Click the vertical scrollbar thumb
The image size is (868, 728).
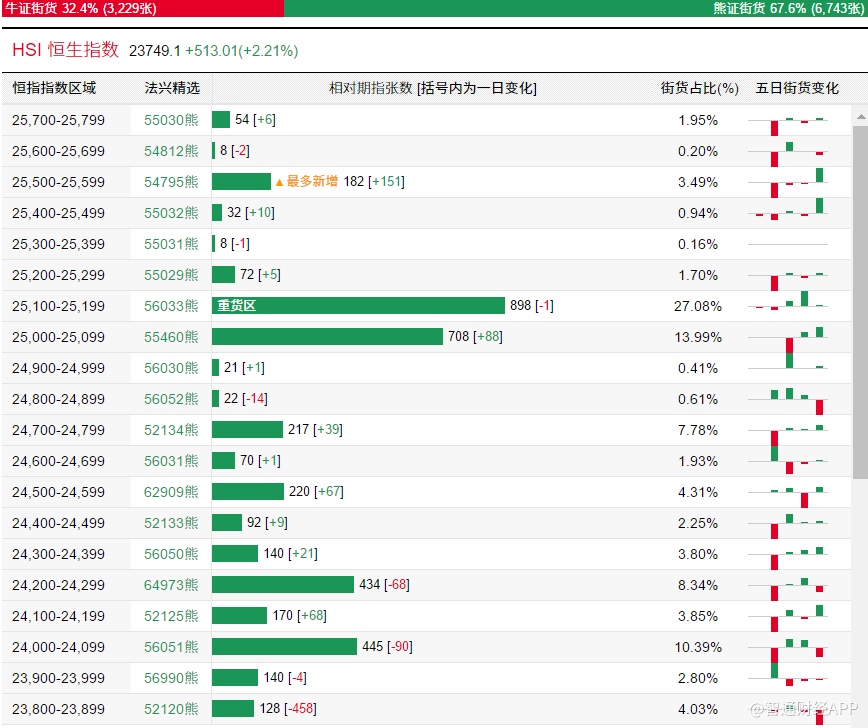pos(860,302)
